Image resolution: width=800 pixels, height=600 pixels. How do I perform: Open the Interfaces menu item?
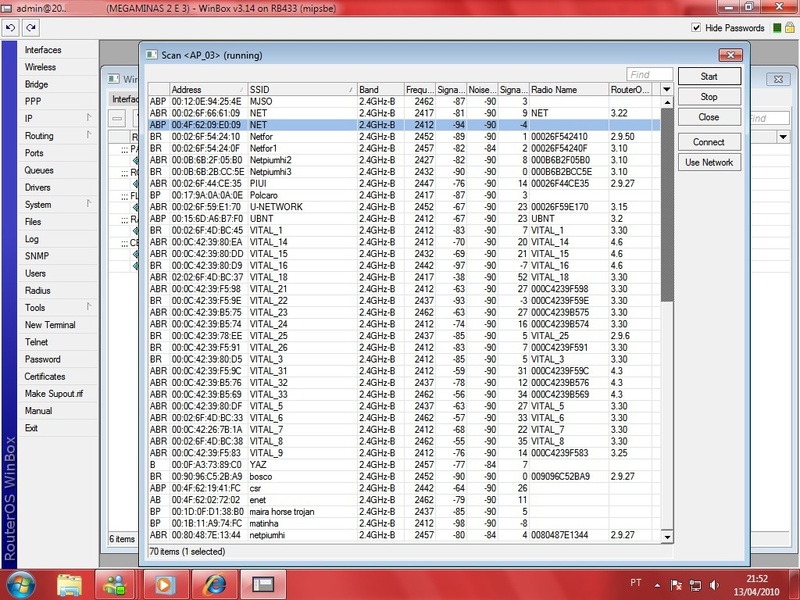(x=43, y=50)
